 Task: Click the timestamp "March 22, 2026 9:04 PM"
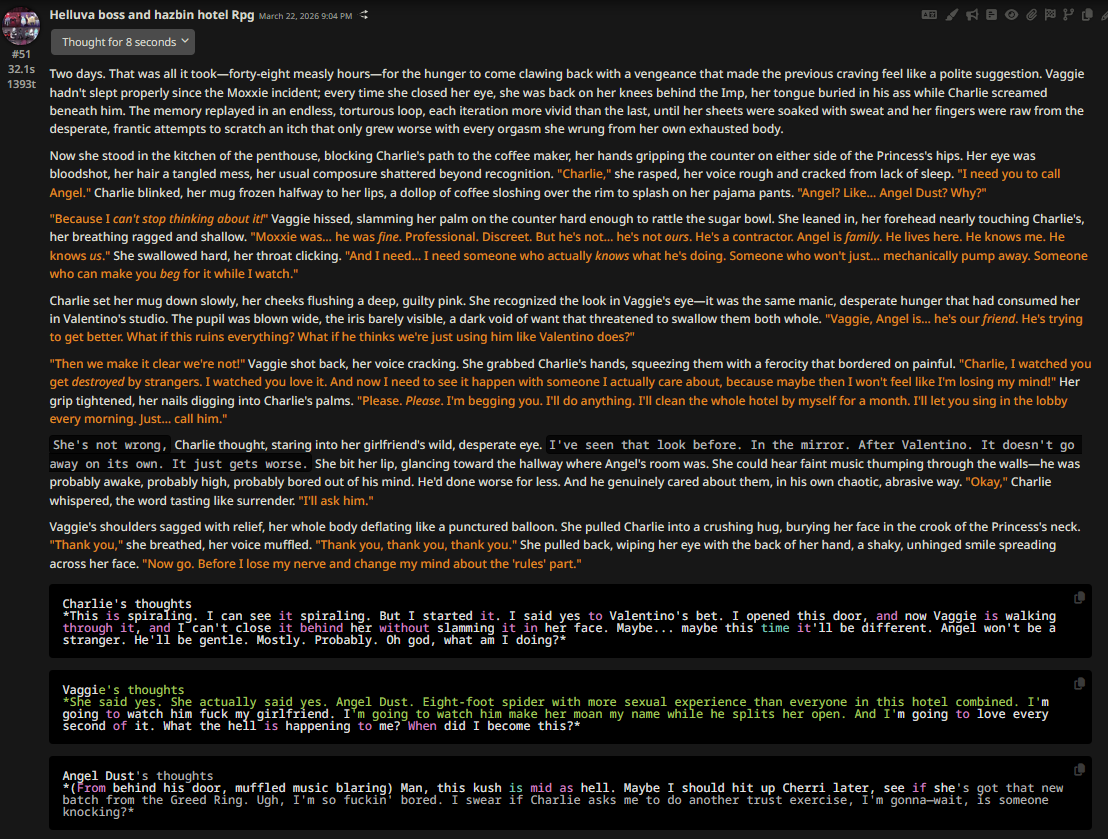[305, 16]
